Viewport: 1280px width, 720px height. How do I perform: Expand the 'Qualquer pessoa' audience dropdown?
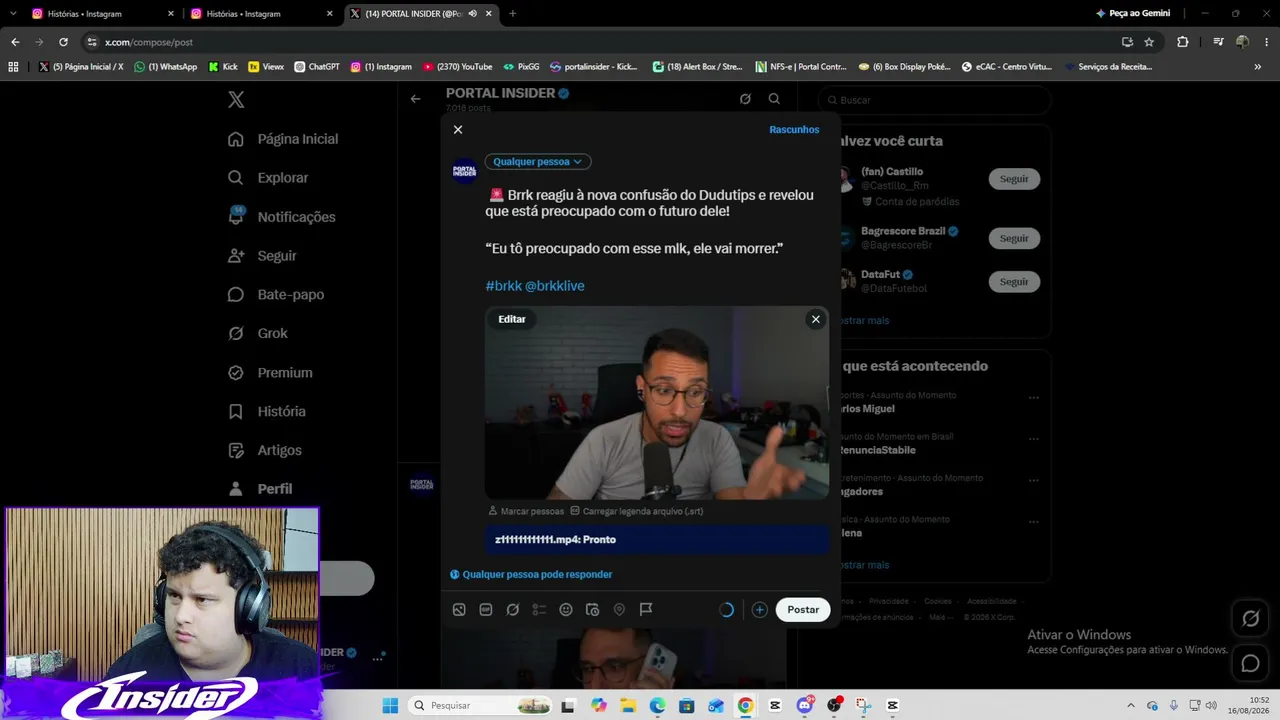(538, 162)
